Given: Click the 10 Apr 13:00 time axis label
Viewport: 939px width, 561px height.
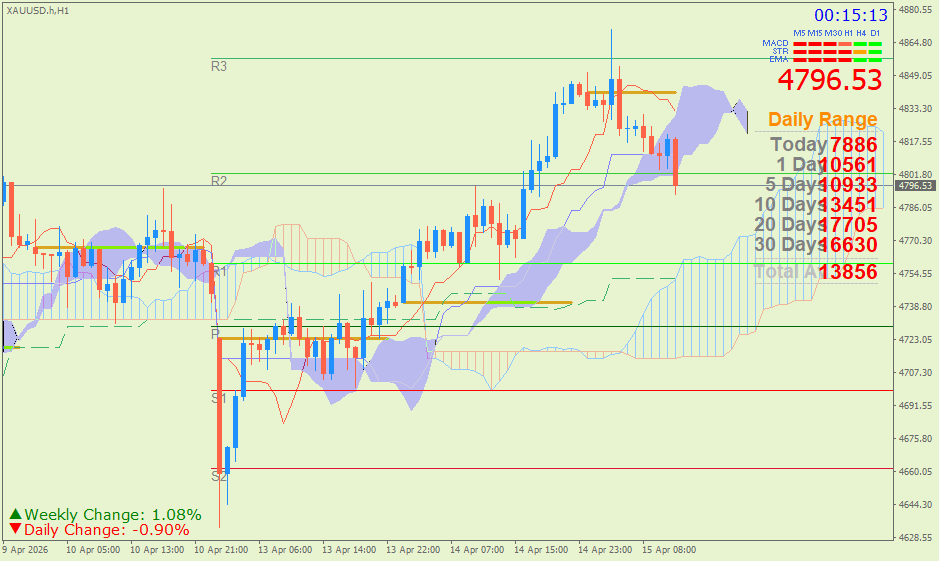Looking at the screenshot, I should click(x=157, y=549).
